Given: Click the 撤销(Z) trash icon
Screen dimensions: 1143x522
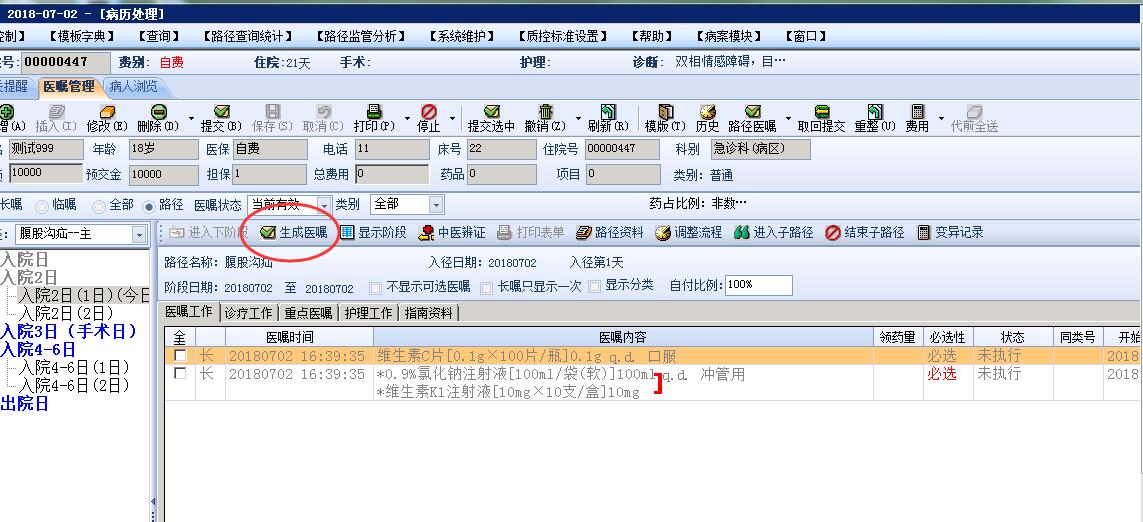Looking at the screenshot, I should pos(545,112).
